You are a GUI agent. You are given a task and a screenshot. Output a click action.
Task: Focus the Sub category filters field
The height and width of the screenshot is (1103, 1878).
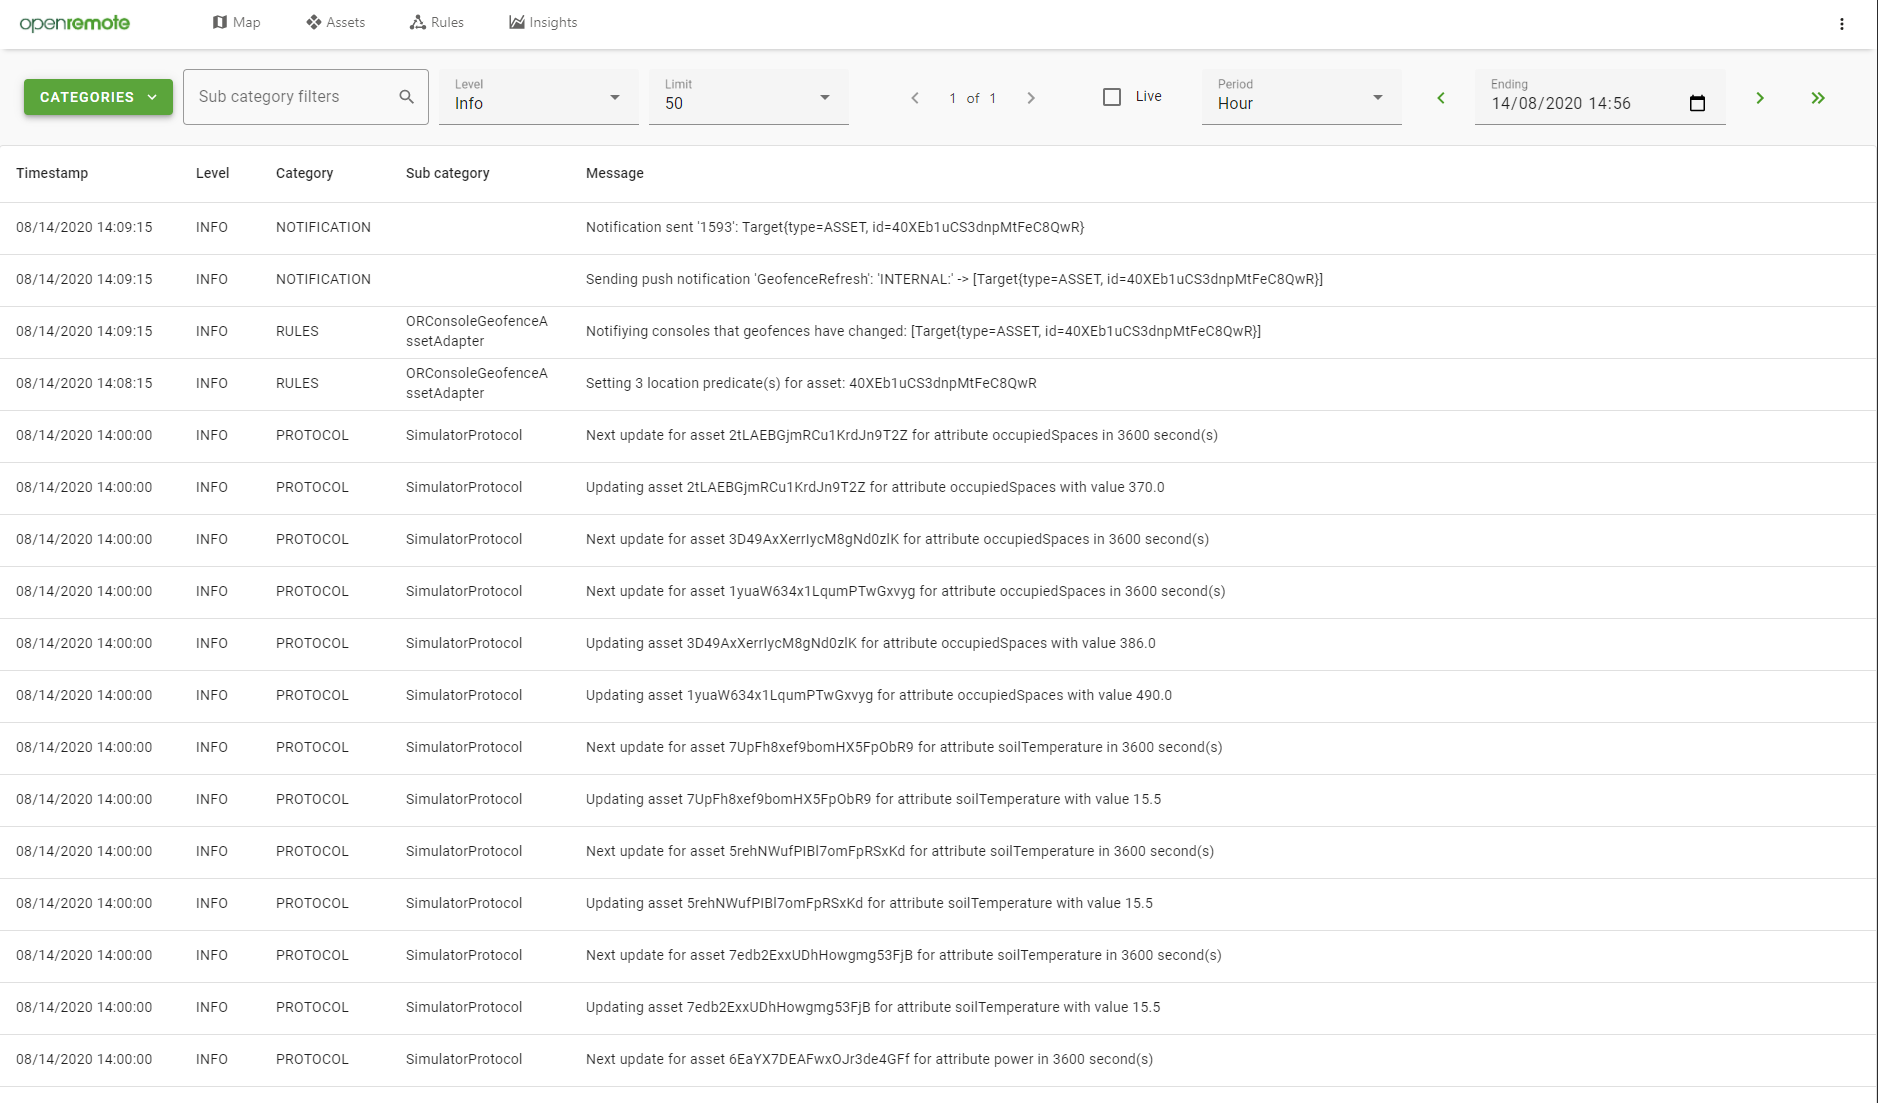290,97
